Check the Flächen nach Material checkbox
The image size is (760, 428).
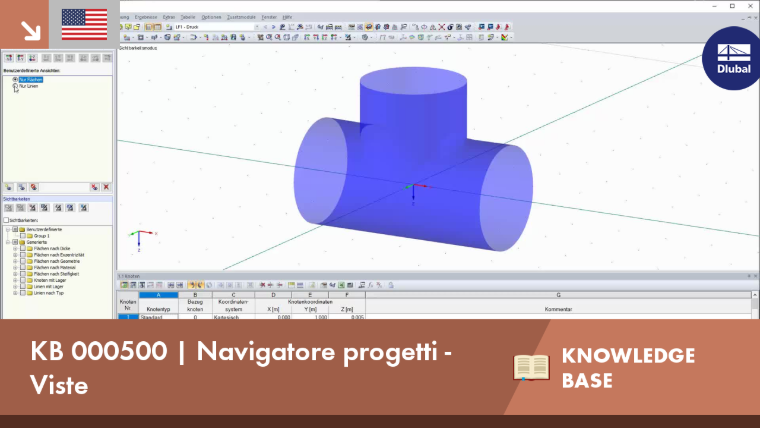point(23,267)
